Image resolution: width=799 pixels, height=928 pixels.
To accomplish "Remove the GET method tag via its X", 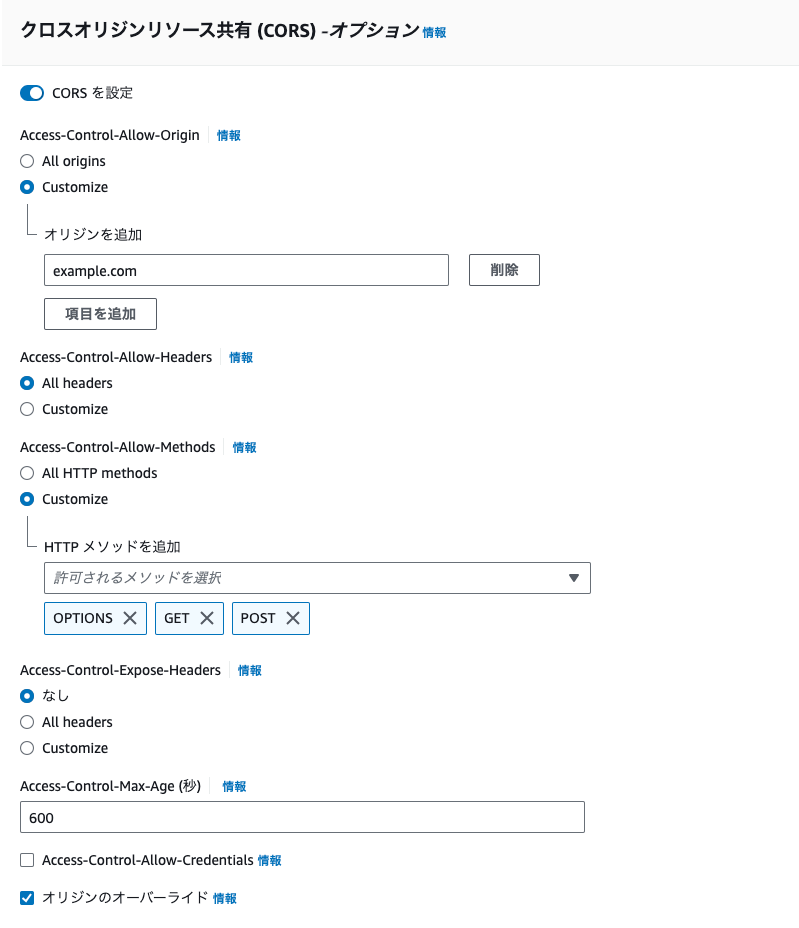I will (x=207, y=618).
